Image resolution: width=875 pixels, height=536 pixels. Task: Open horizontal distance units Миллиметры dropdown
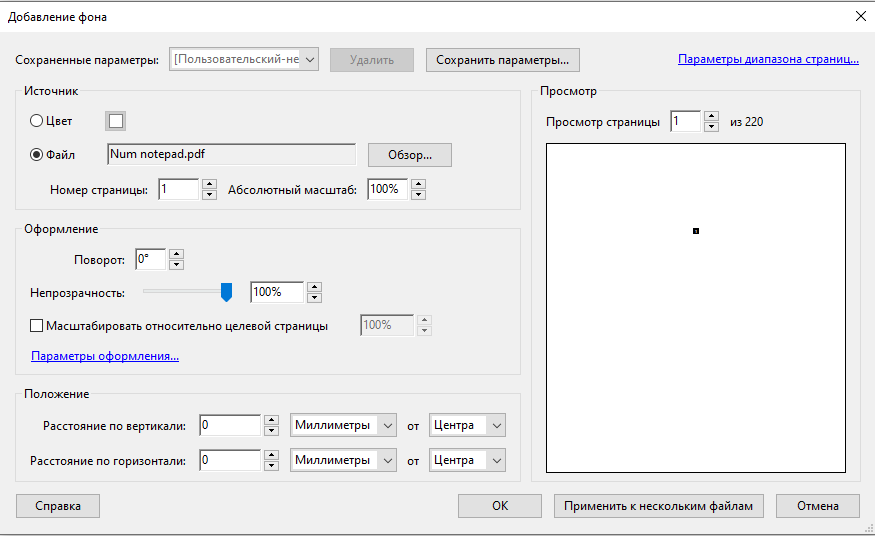coord(343,461)
